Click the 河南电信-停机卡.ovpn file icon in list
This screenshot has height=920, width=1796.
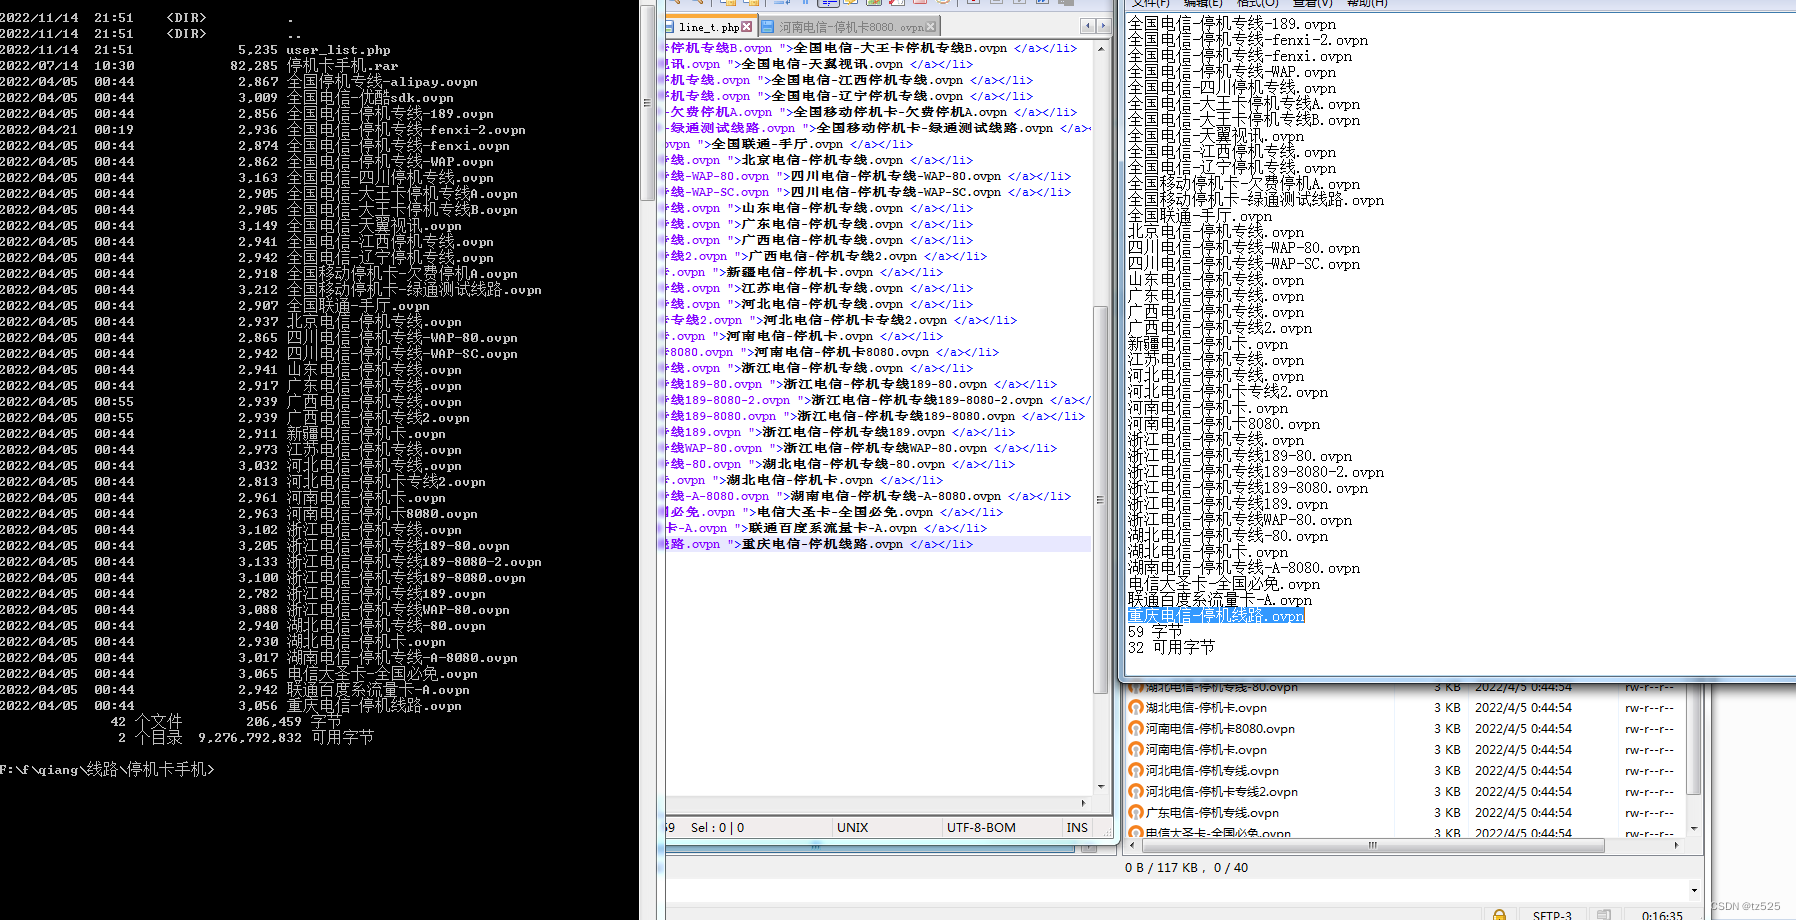pyautogui.click(x=1135, y=749)
